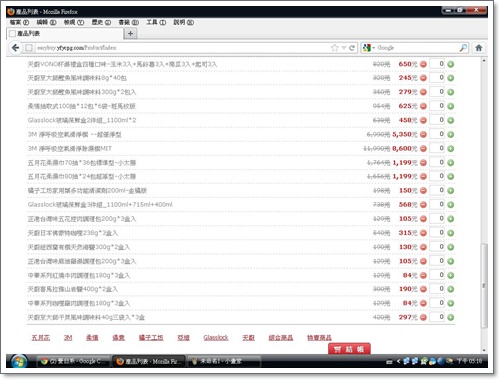Switch to the 小畫家 Paint taskbar window

[x=224, y=361]
